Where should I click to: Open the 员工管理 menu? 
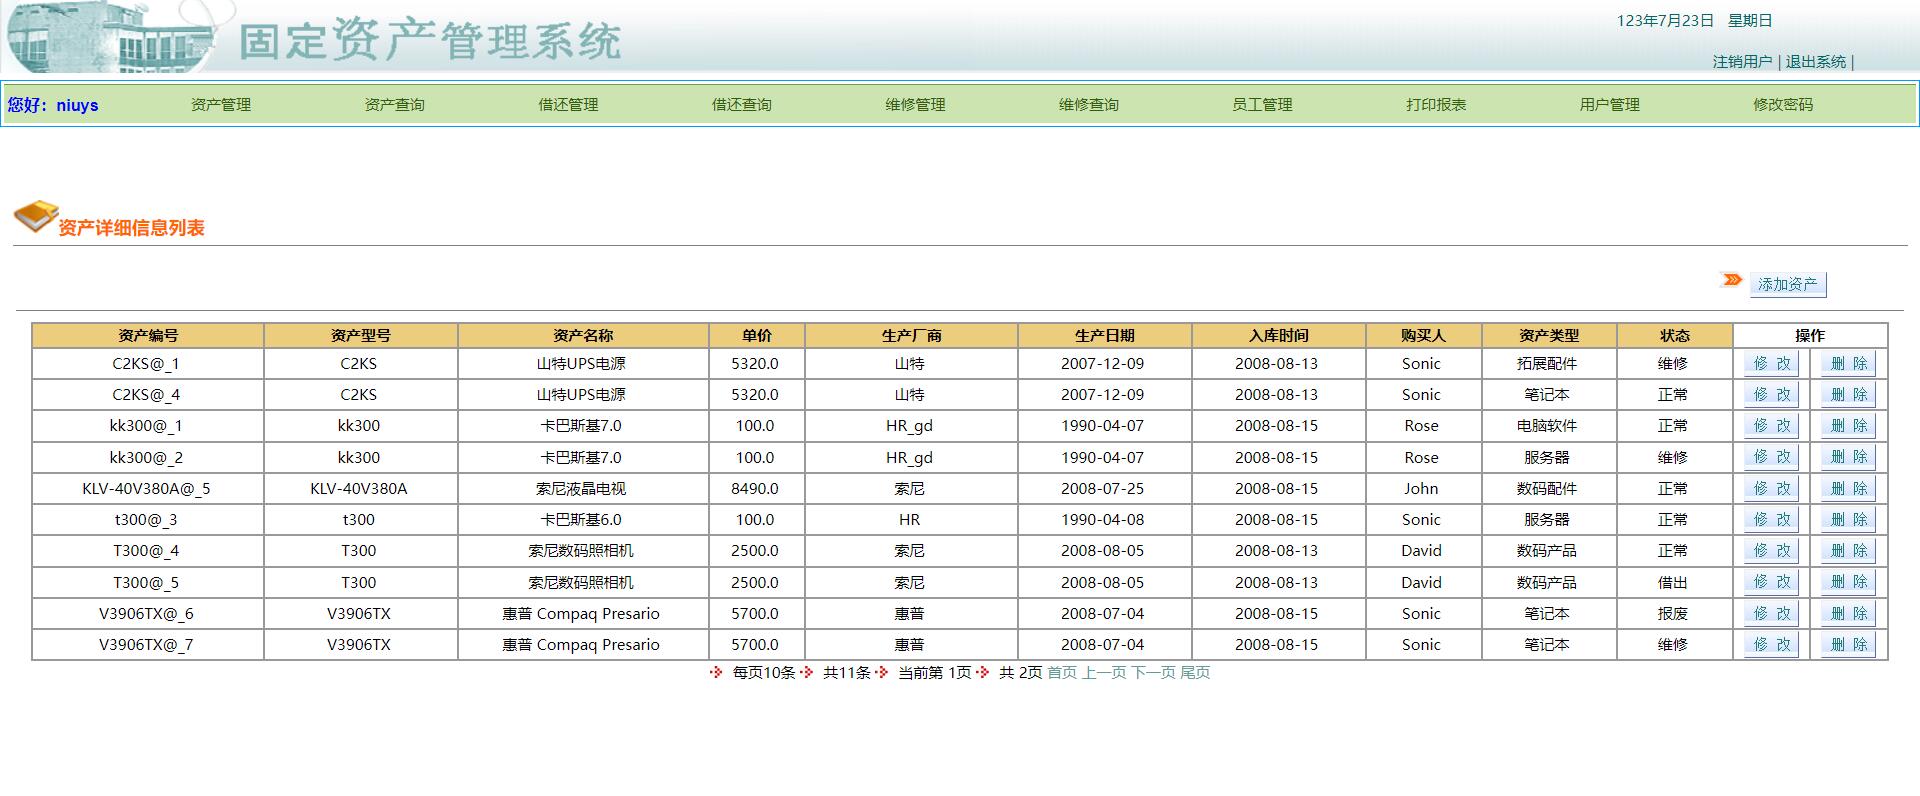click(x=1262, y=105)
